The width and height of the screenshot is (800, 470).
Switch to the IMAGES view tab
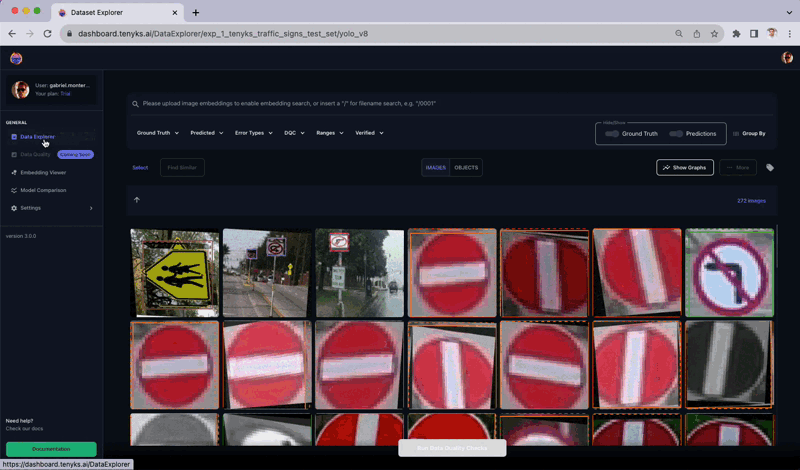pos(436,167)
